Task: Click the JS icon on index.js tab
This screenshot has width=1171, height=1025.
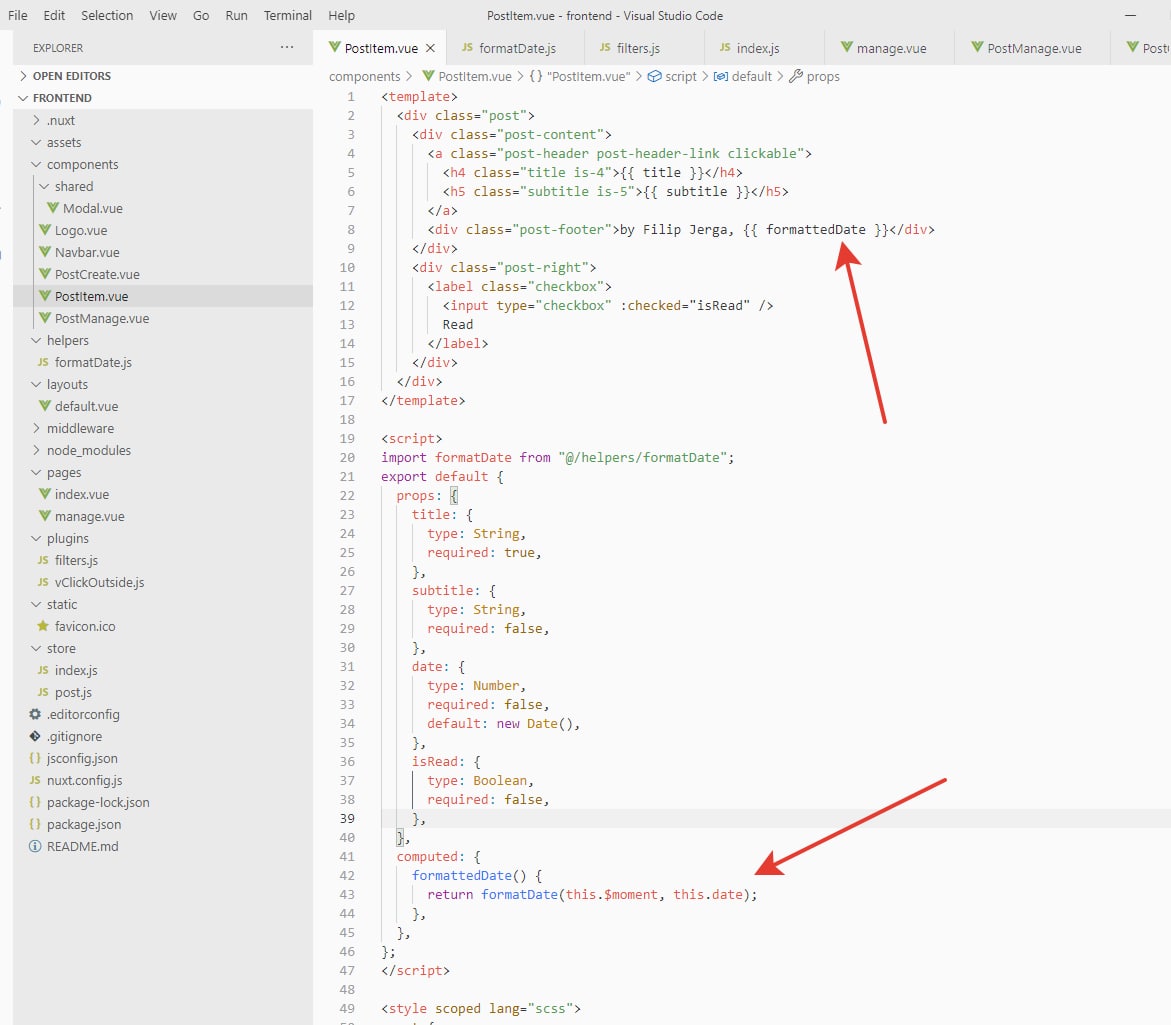Action: [725, 47]
